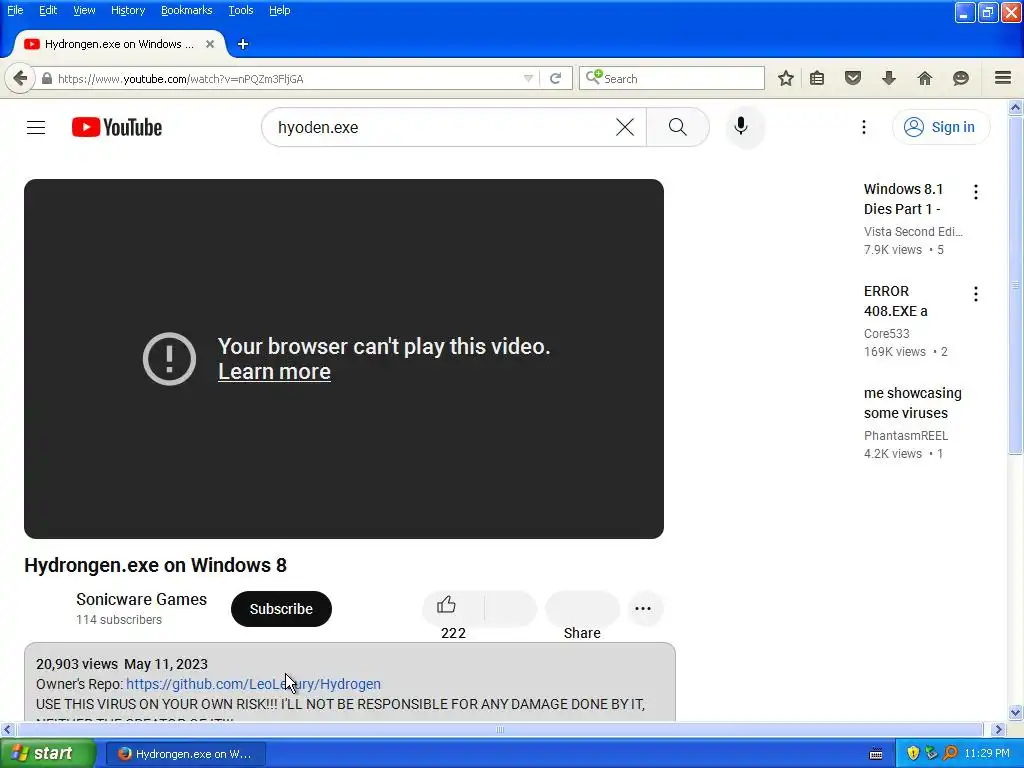Go to YouTube home via logo
The height and width of the screenshot is (768, 1024).
point(117,127)
